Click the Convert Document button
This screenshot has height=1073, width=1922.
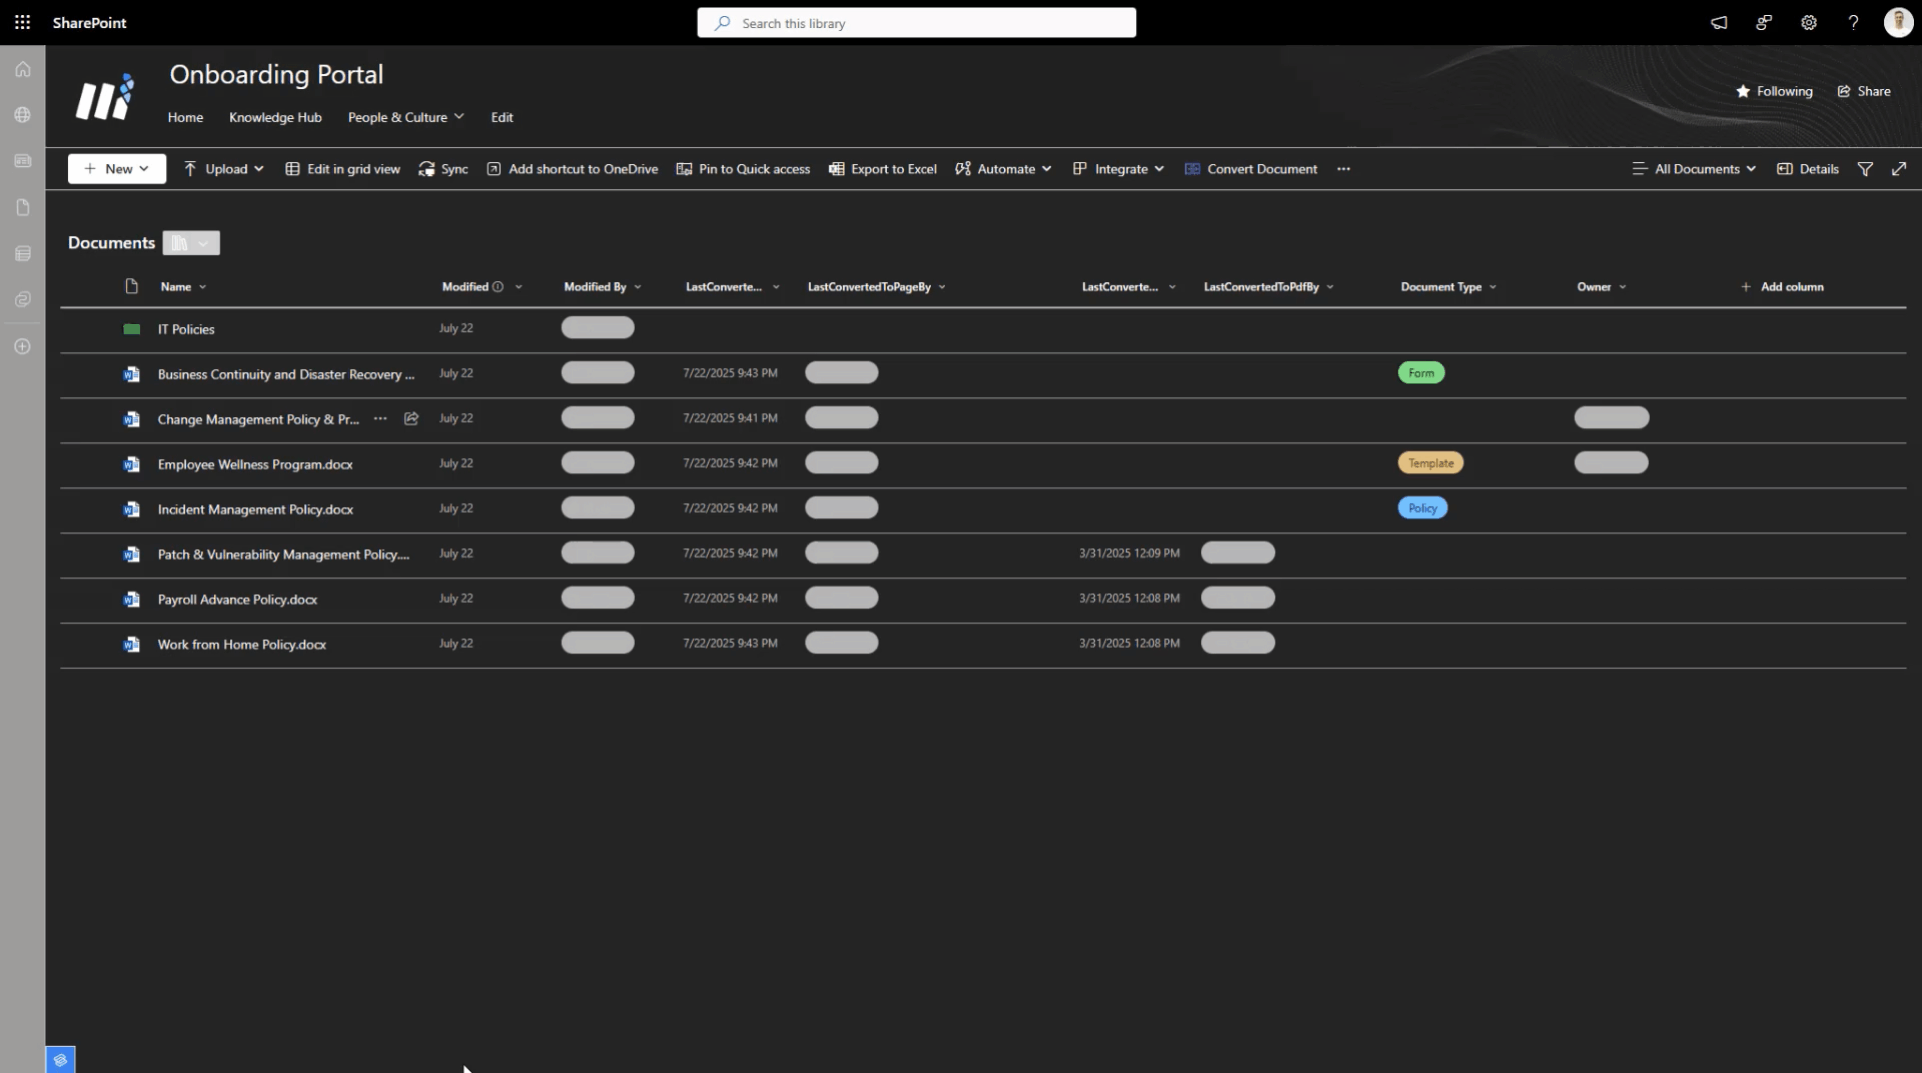(1250, 169)
